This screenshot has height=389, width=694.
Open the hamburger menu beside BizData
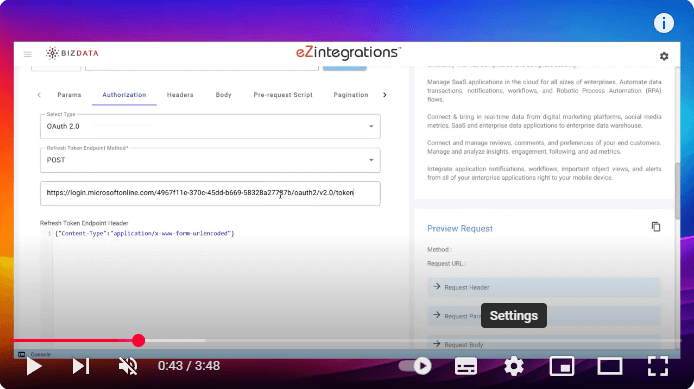27,54
